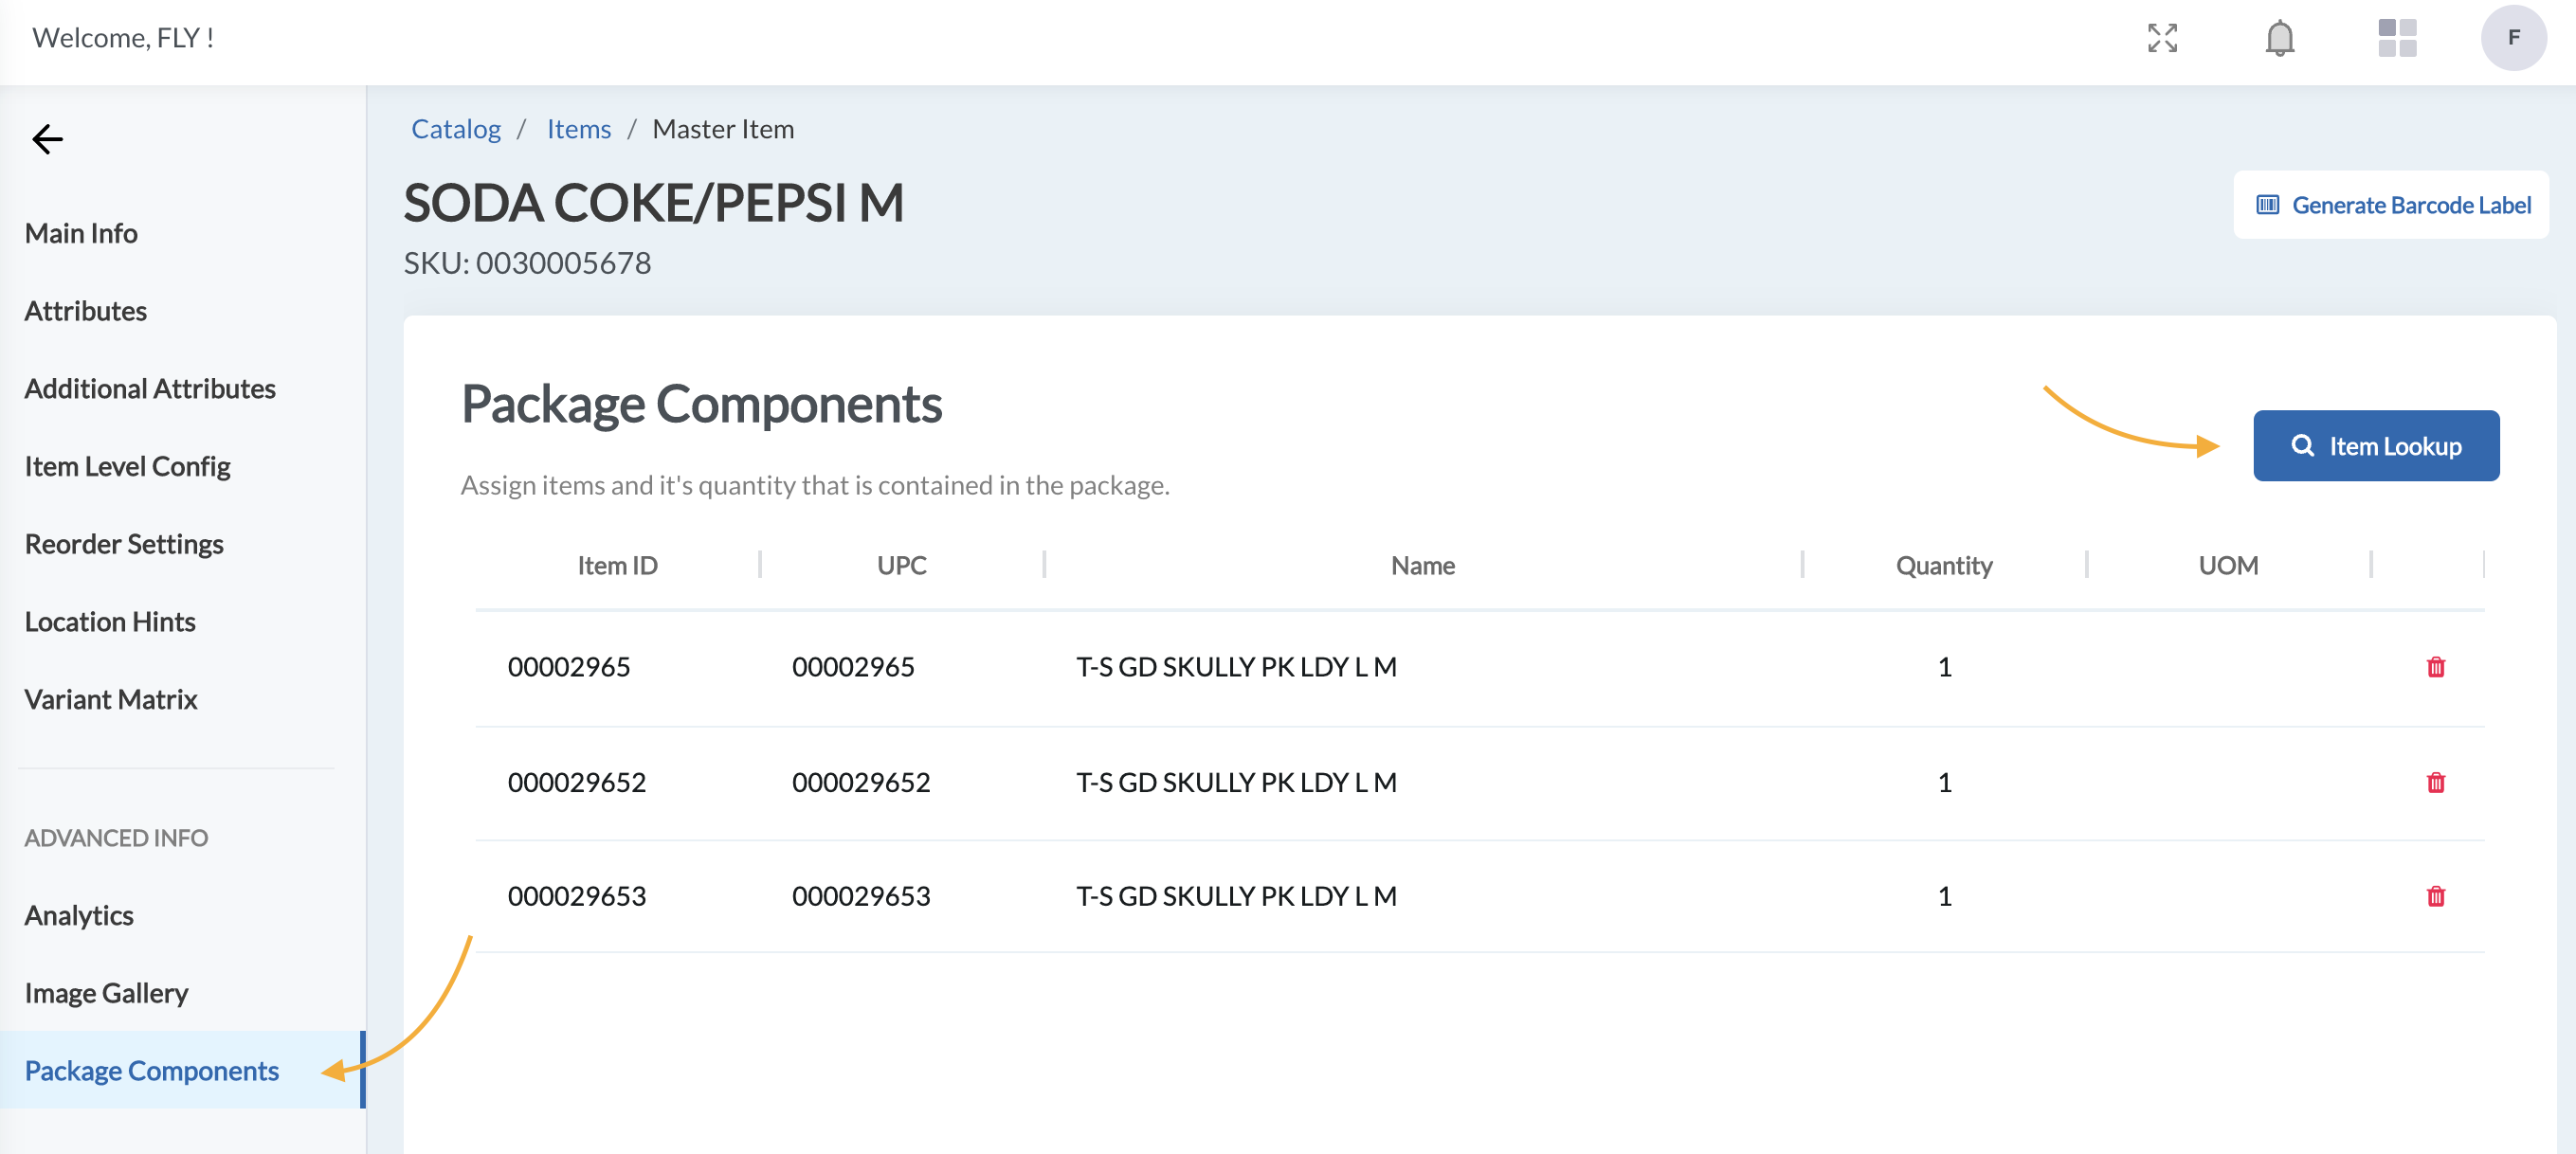Image resolution: width=2576 pixels, height=1154 pixels.
Task: Open Item Level Config section
Action: [x=127, y=466]
